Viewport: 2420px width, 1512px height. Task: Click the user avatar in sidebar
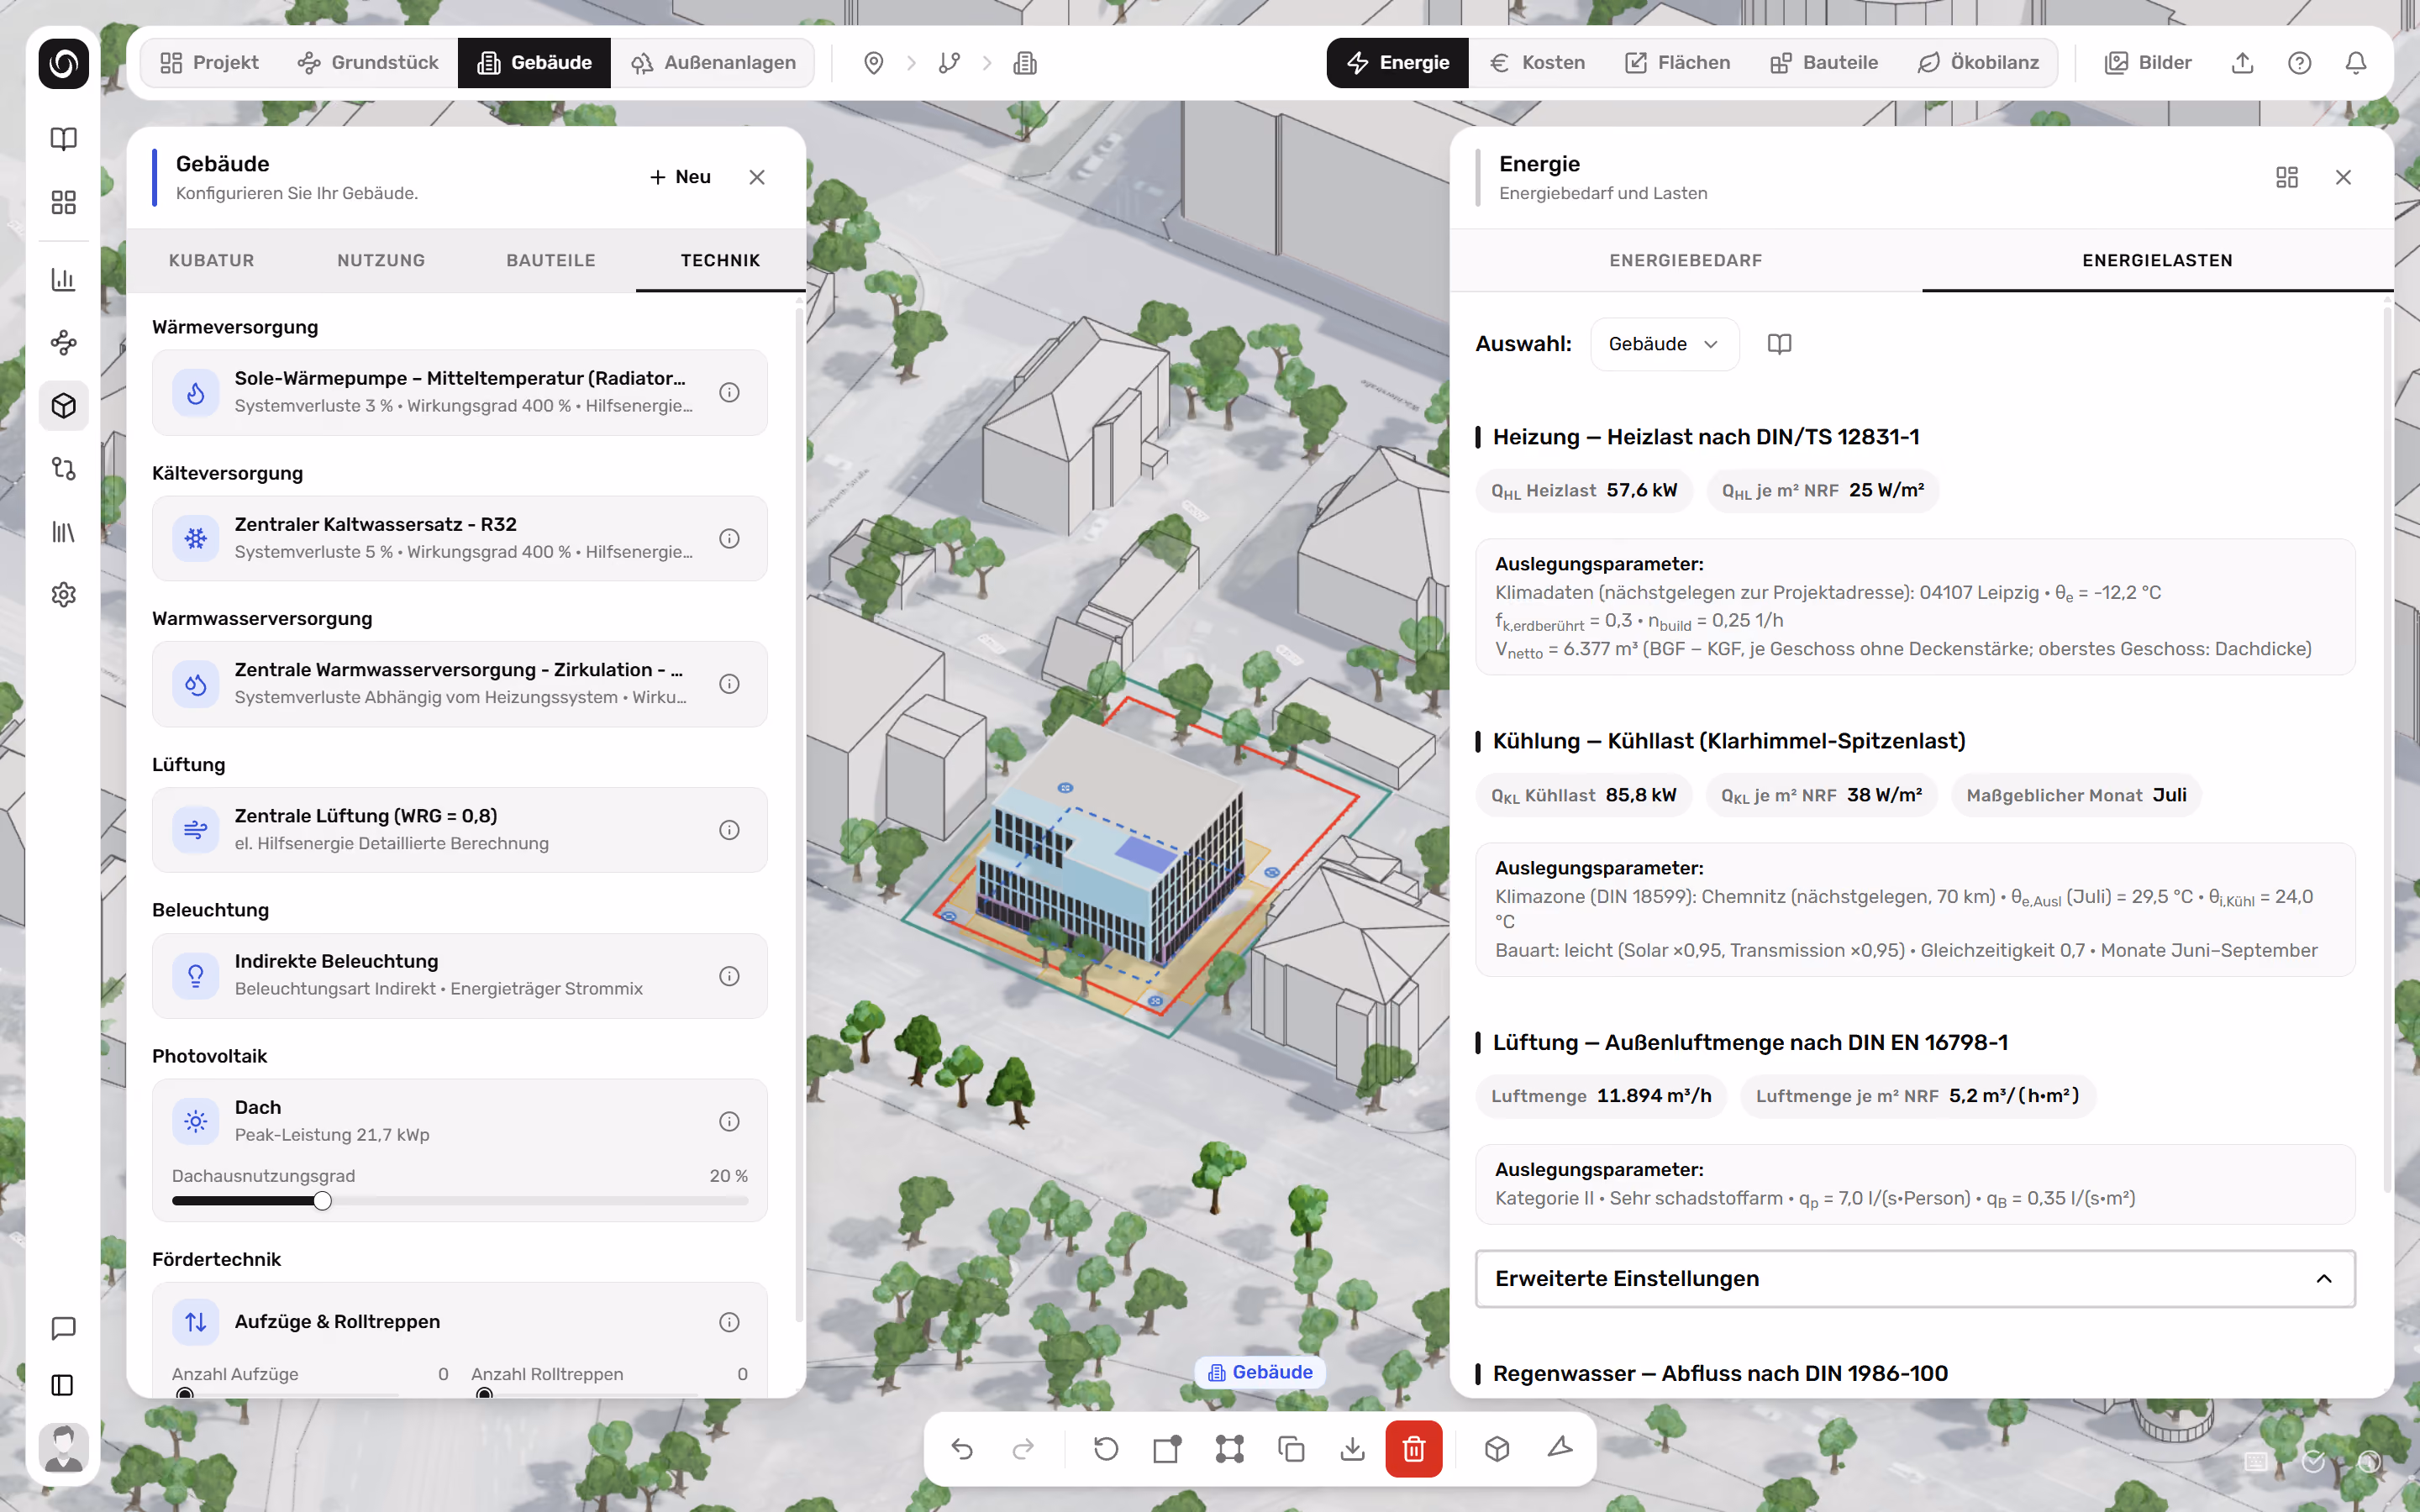[x=63, y=1448]
